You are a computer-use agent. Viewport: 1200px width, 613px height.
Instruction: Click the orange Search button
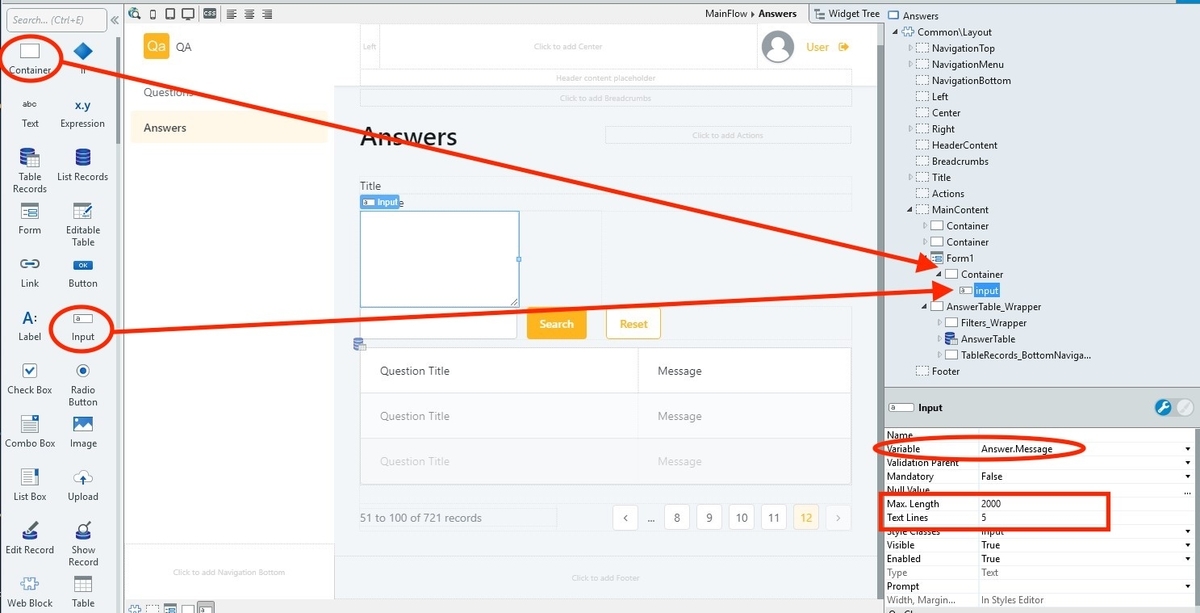[x=556, y=323]
